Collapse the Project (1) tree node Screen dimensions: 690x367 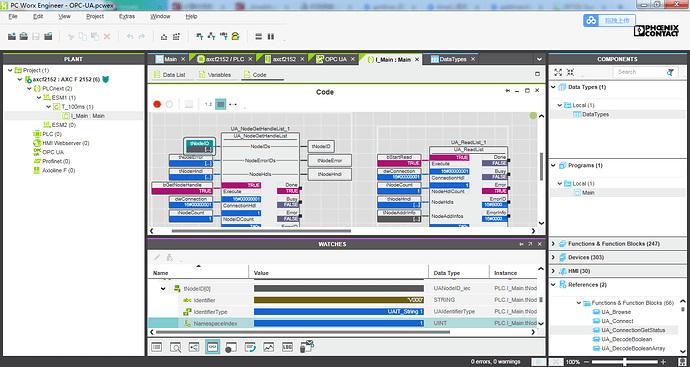coord(10,70)
